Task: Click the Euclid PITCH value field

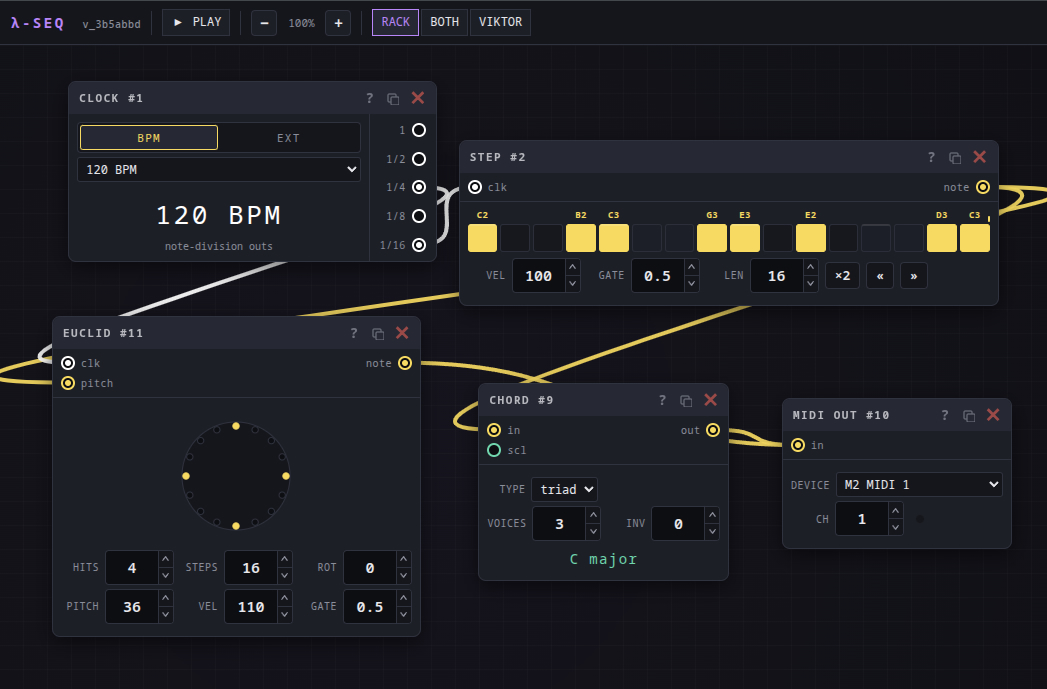Action: 132,606
